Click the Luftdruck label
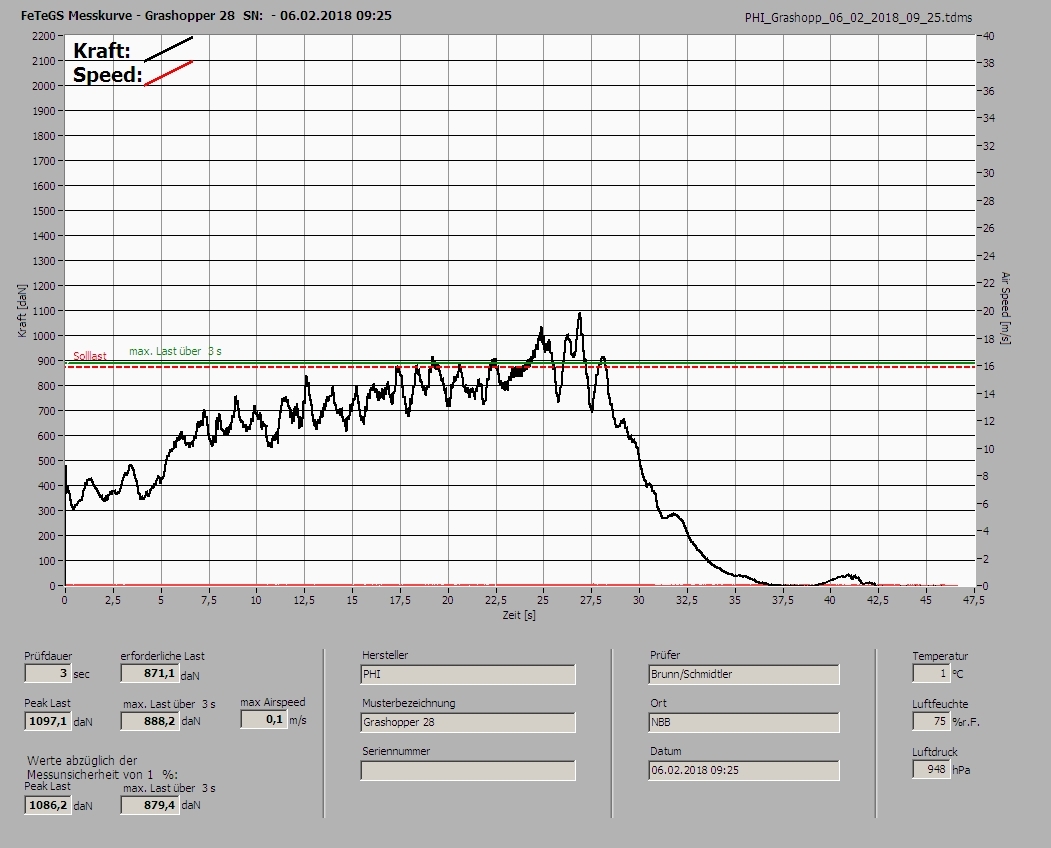Screen dimensions: 1051x848 [x=934, y=751]
